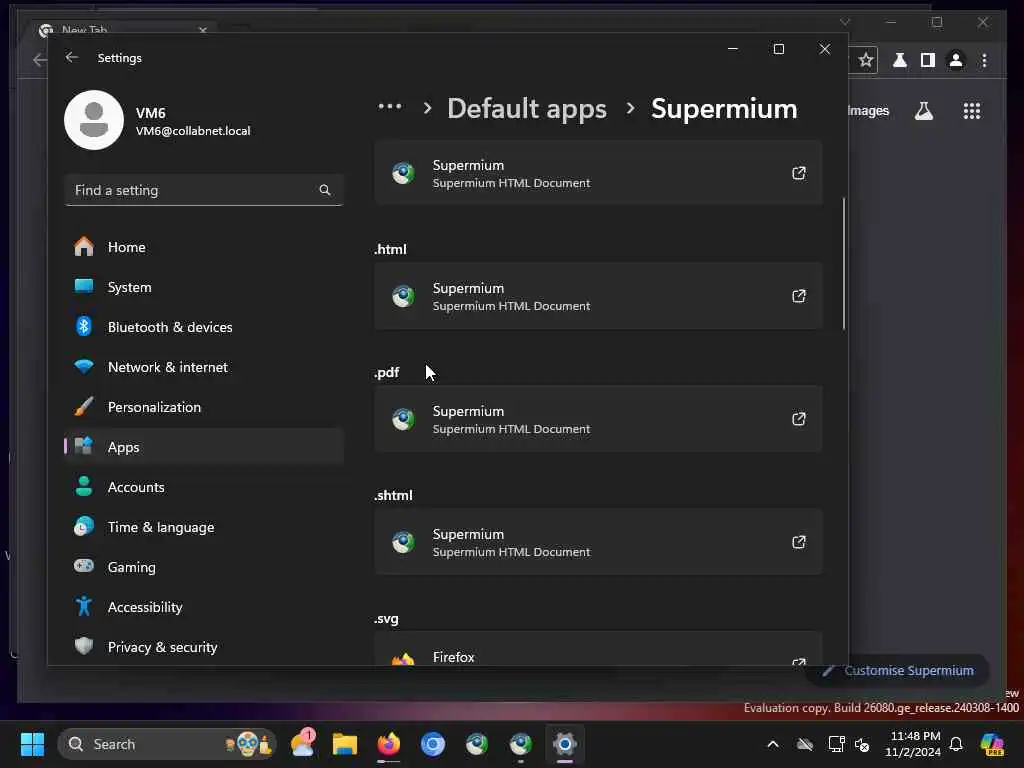
Task: Focus the Find a setting search box
Action: (204, 190)
